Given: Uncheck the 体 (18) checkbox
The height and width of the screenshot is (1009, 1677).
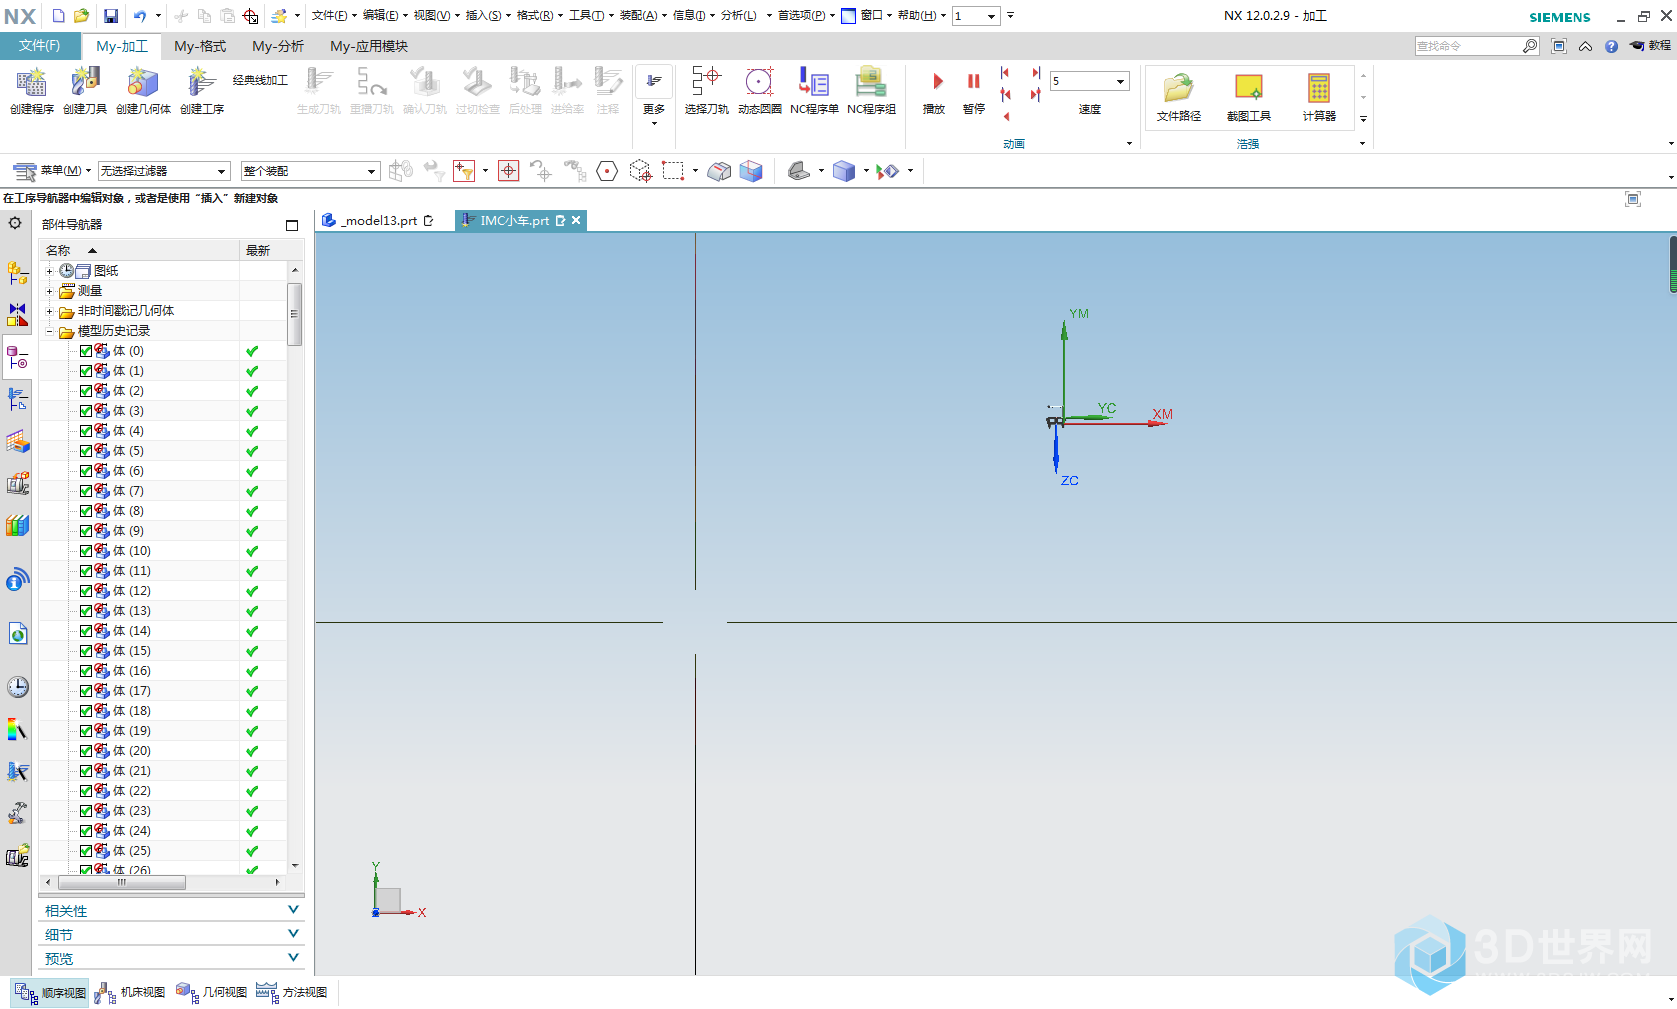Looking at the screenshot, I should pyautogui.click(x=86, y=711).
